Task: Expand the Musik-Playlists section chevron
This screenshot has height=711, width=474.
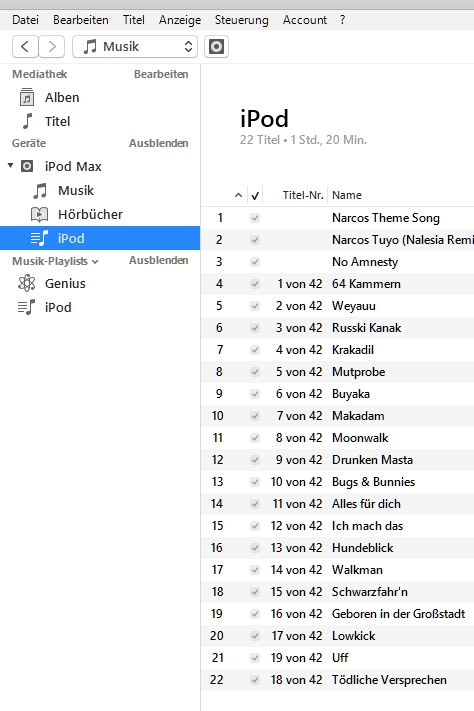Action: (95, 262)
